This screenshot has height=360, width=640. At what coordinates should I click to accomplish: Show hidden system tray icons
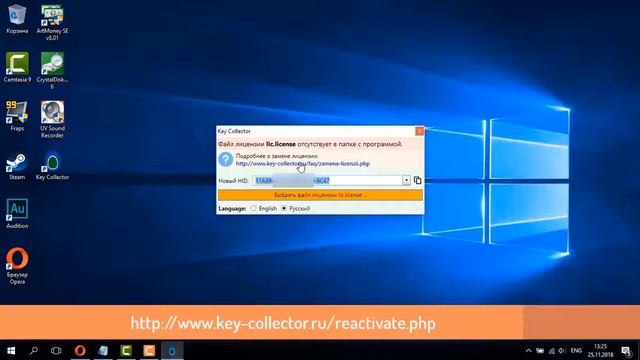[x=529, y=351]
